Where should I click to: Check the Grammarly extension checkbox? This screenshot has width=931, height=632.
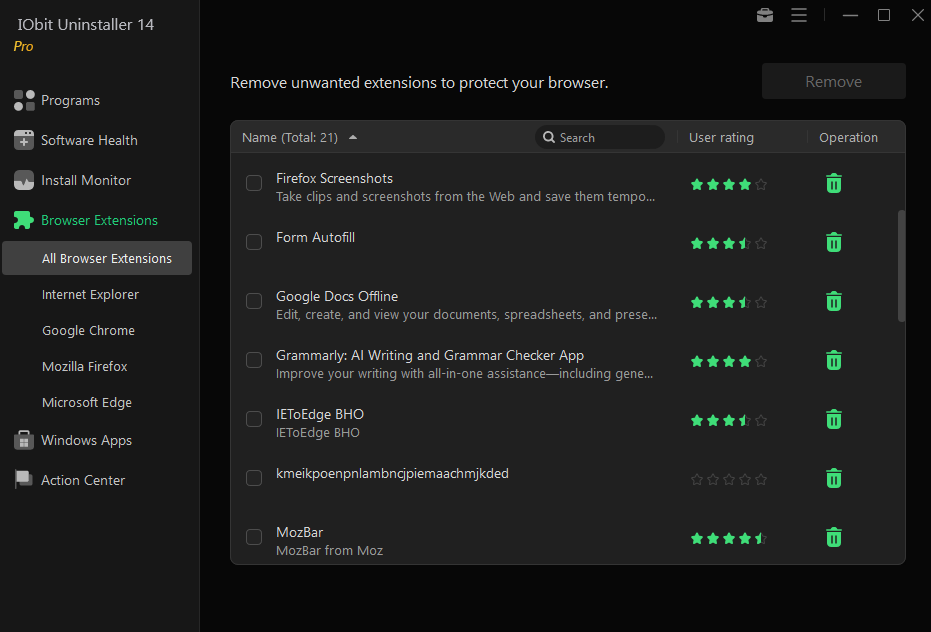[254, 360]
